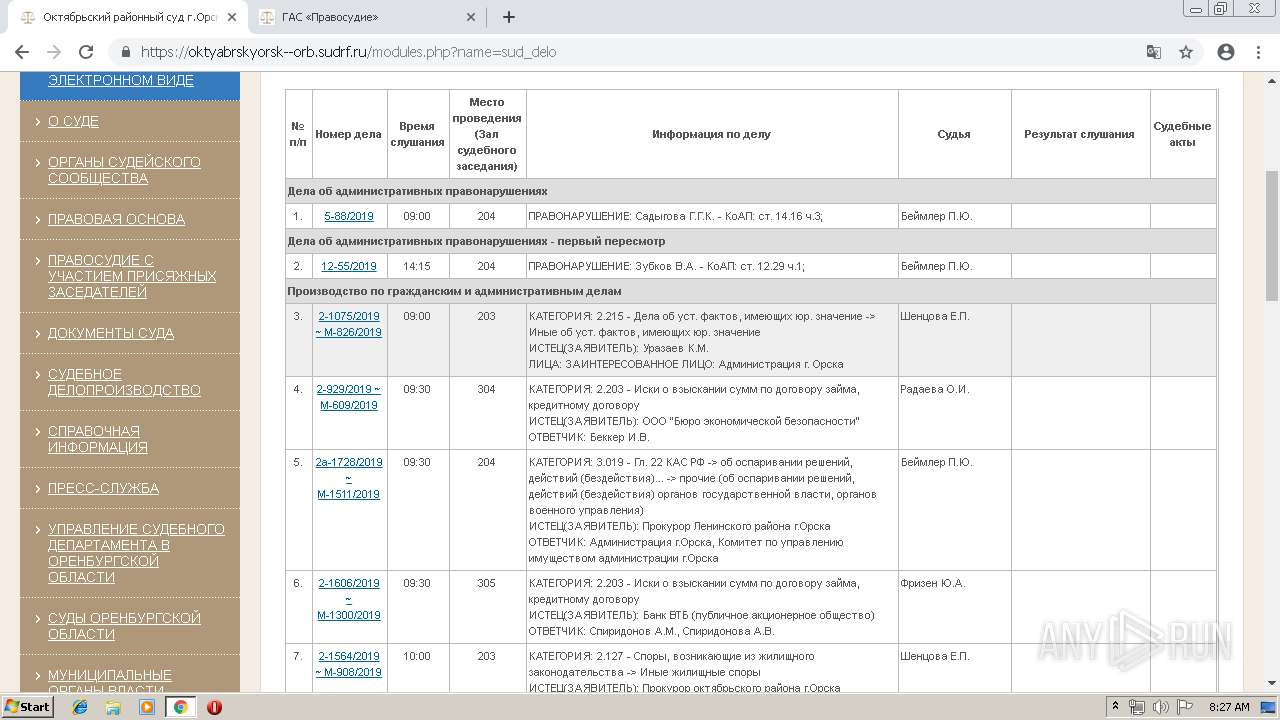The image size is (1280, 720).
Task: Open ПРАВОСУДИЕ С УЧАСТИЕМ ПРИСЯЖНЫХ ЗАСЕДАТЕЛЕЙ
Action: click(132, 276)
